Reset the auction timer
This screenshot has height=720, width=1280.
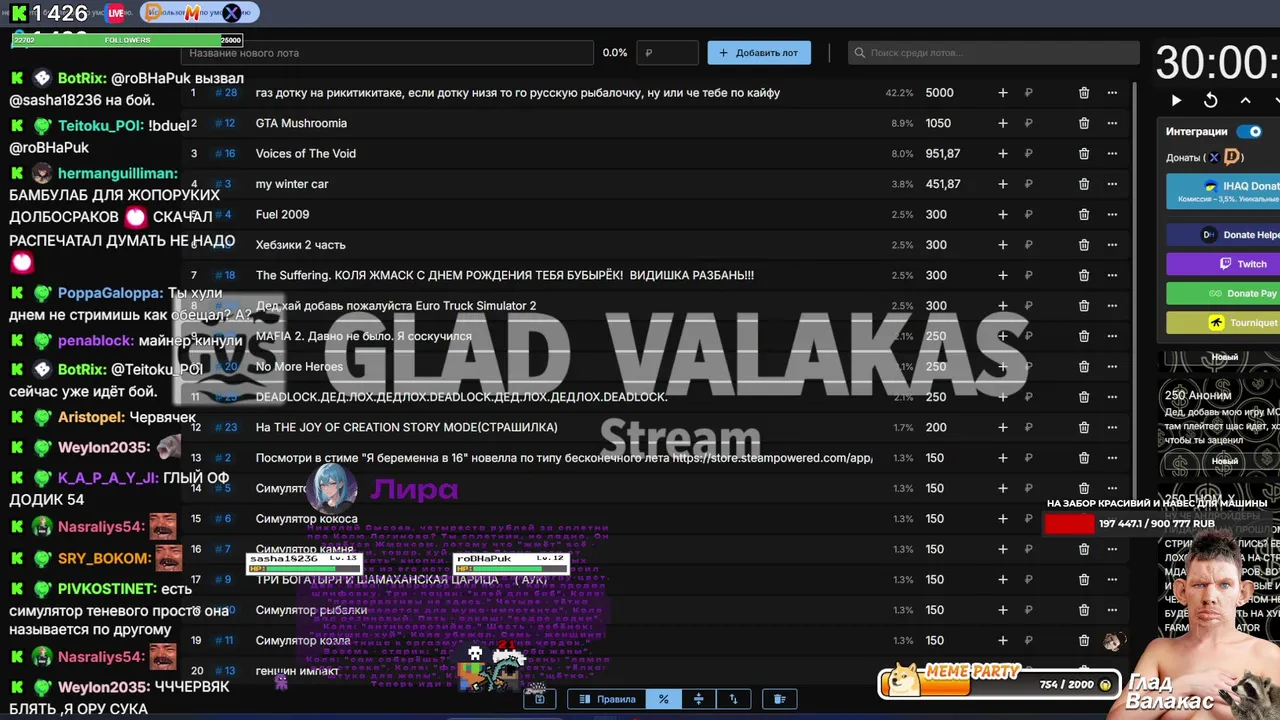(1210, 100)
